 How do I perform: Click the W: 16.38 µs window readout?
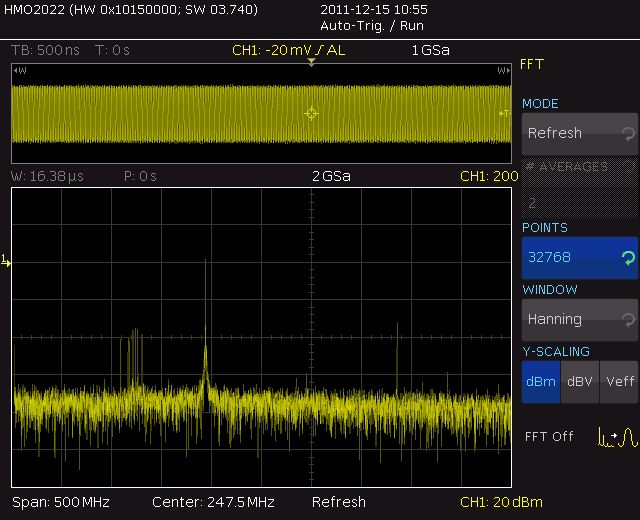coord(47,176)
